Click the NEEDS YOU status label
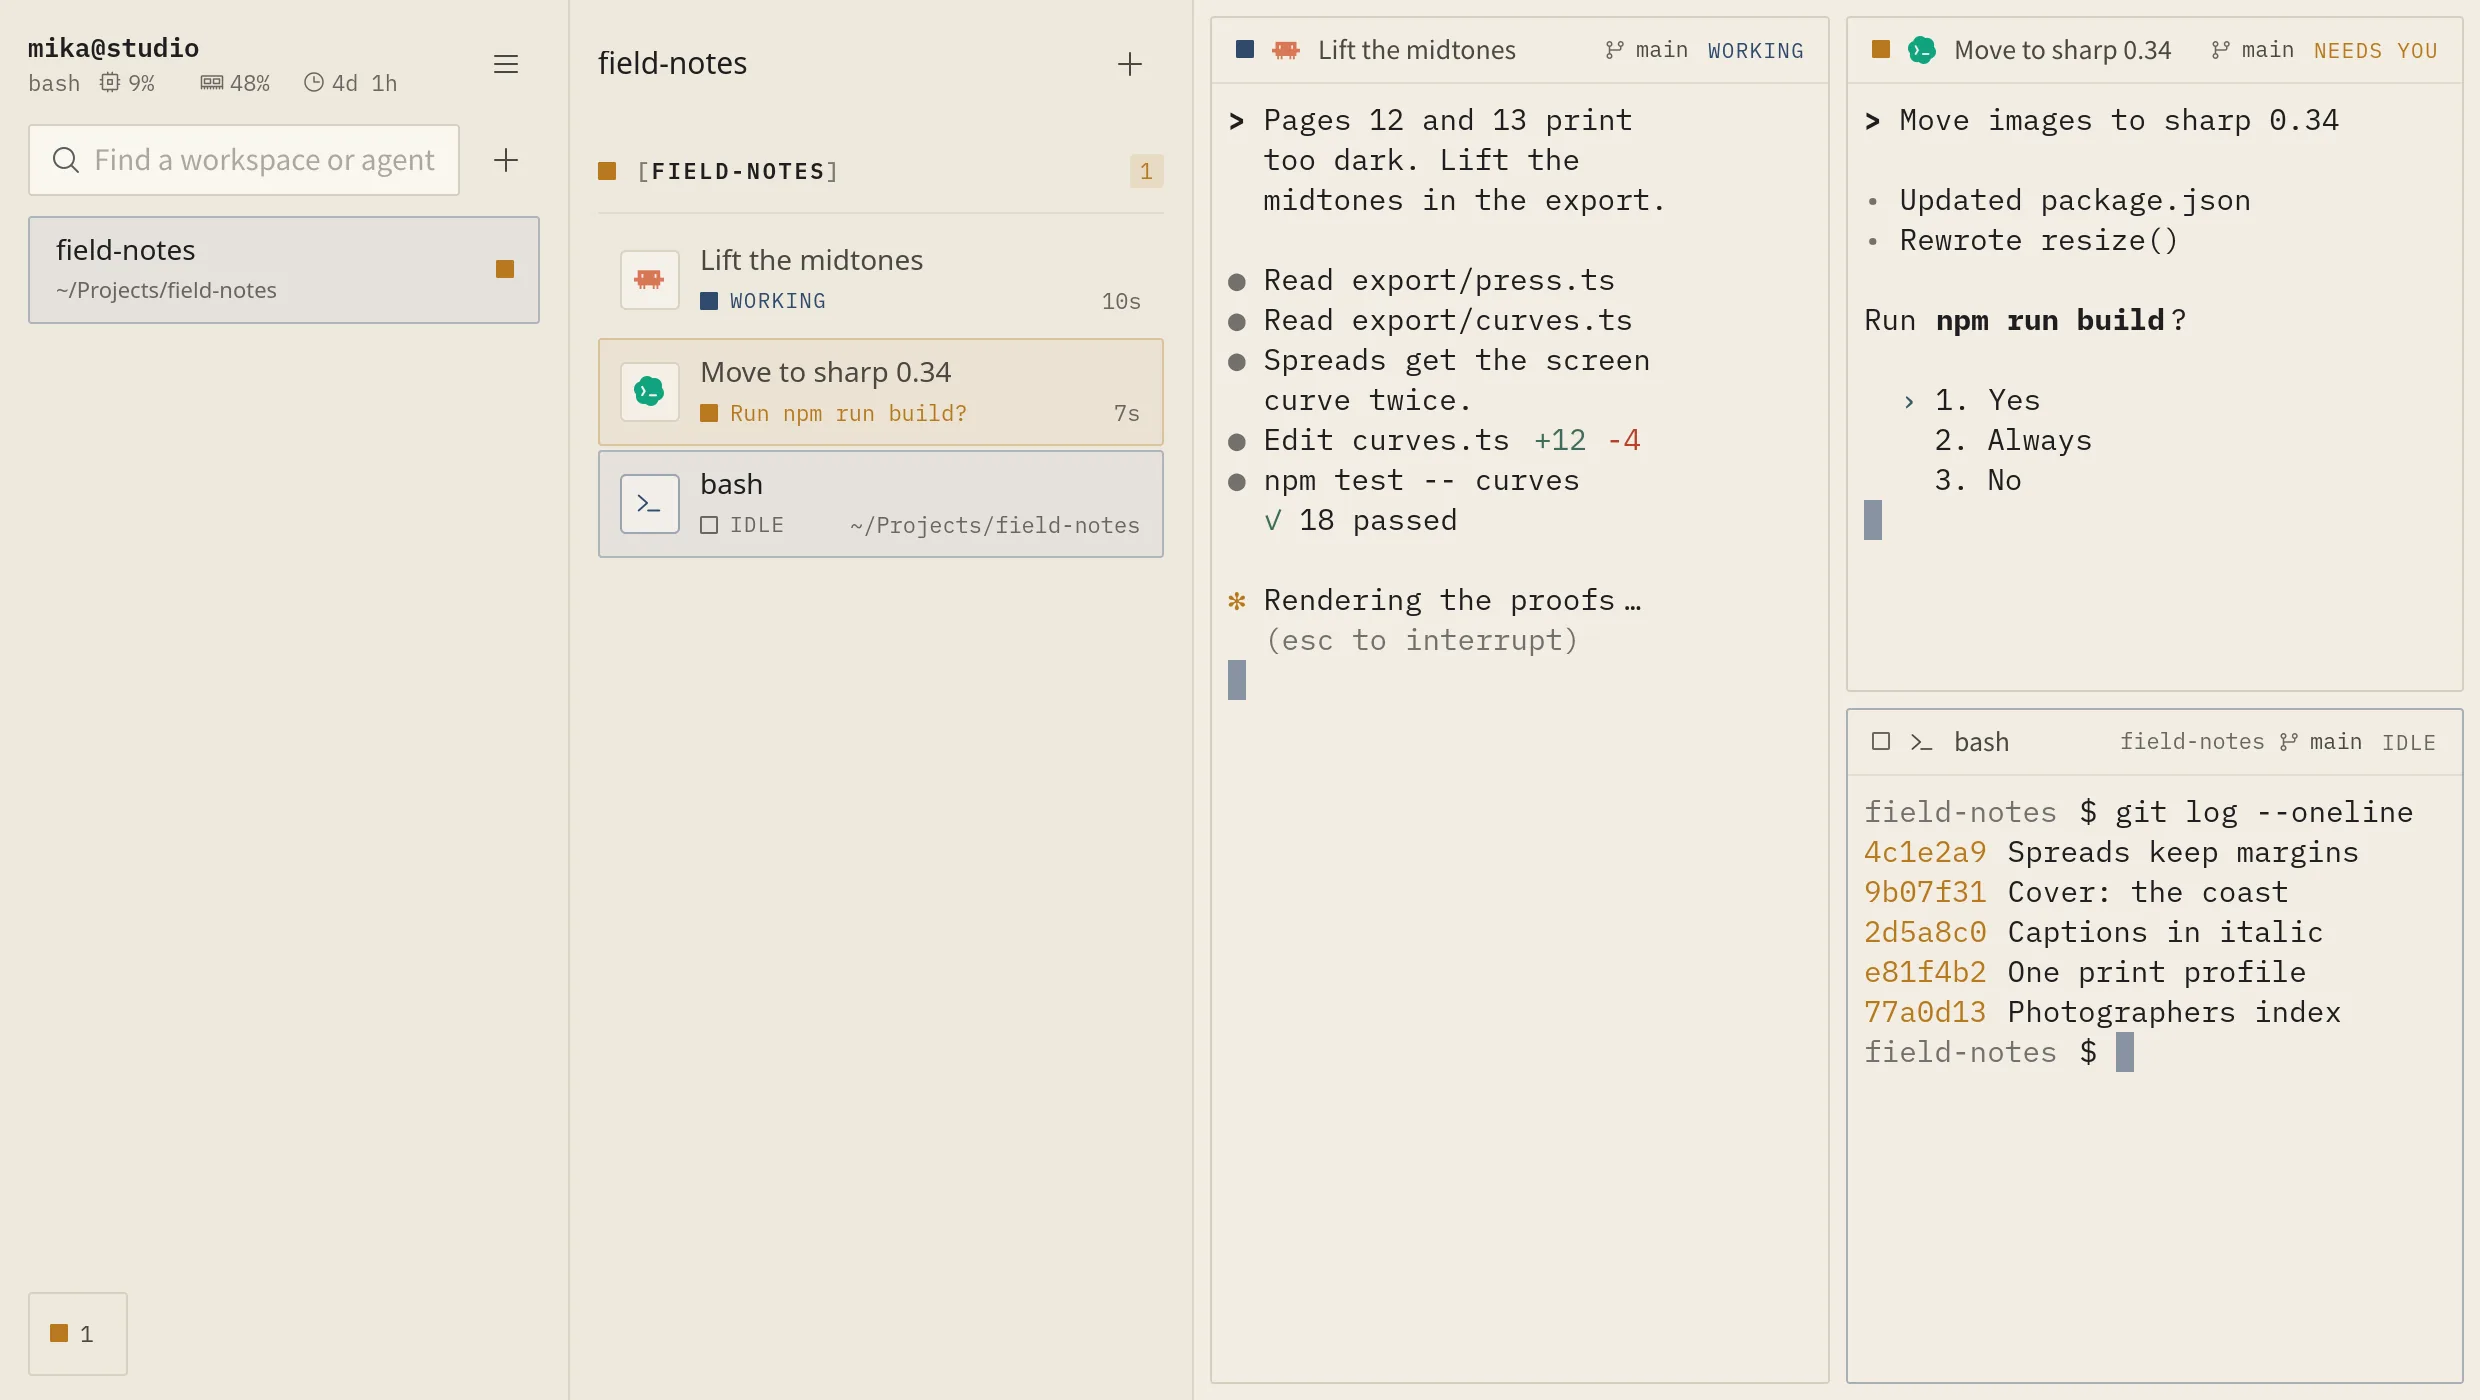This screenshot has height=1400, width=2480. (x=2375, y=51)
